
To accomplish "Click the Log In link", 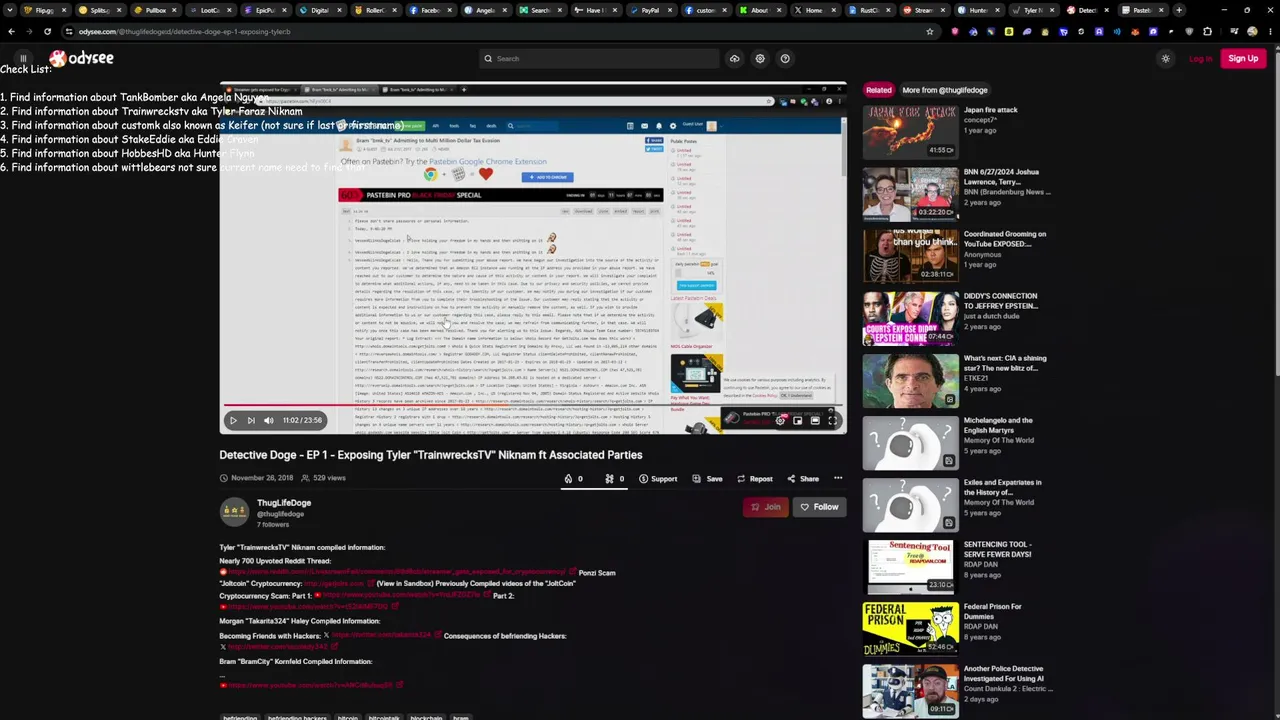I will 1200,59.
